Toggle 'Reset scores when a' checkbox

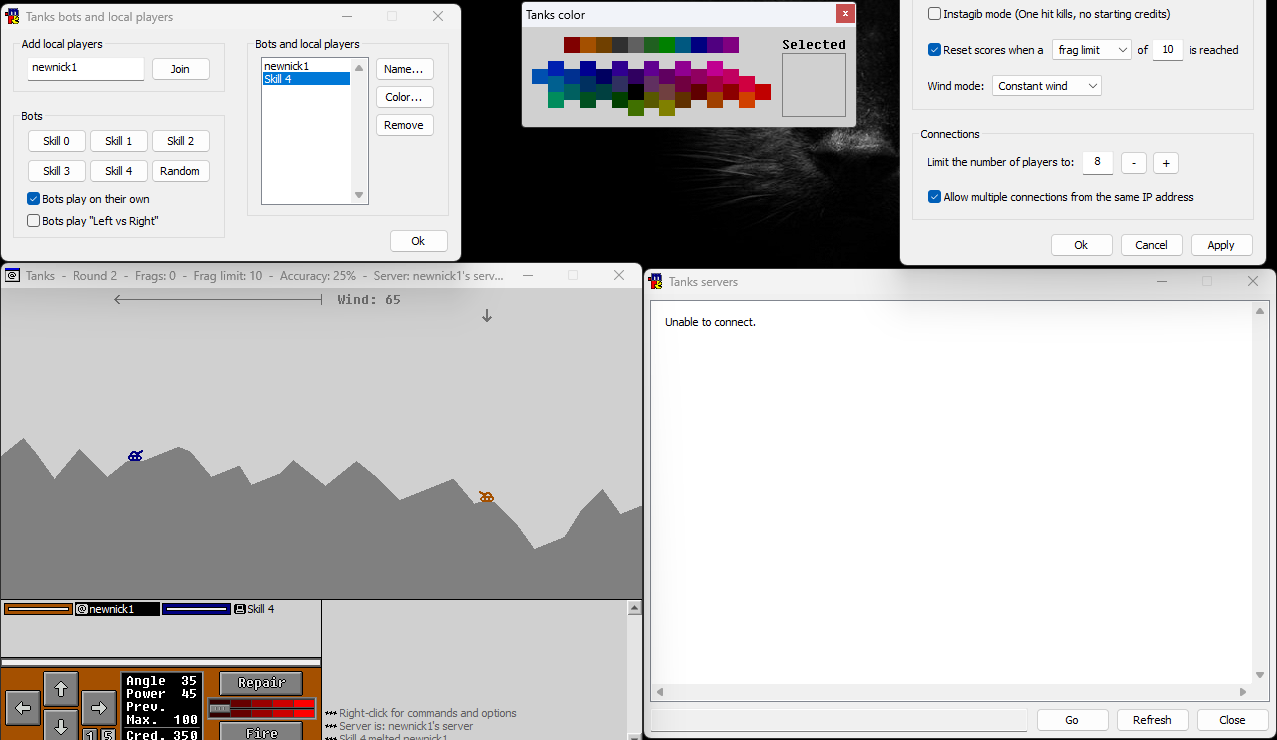tap(934, 50)
